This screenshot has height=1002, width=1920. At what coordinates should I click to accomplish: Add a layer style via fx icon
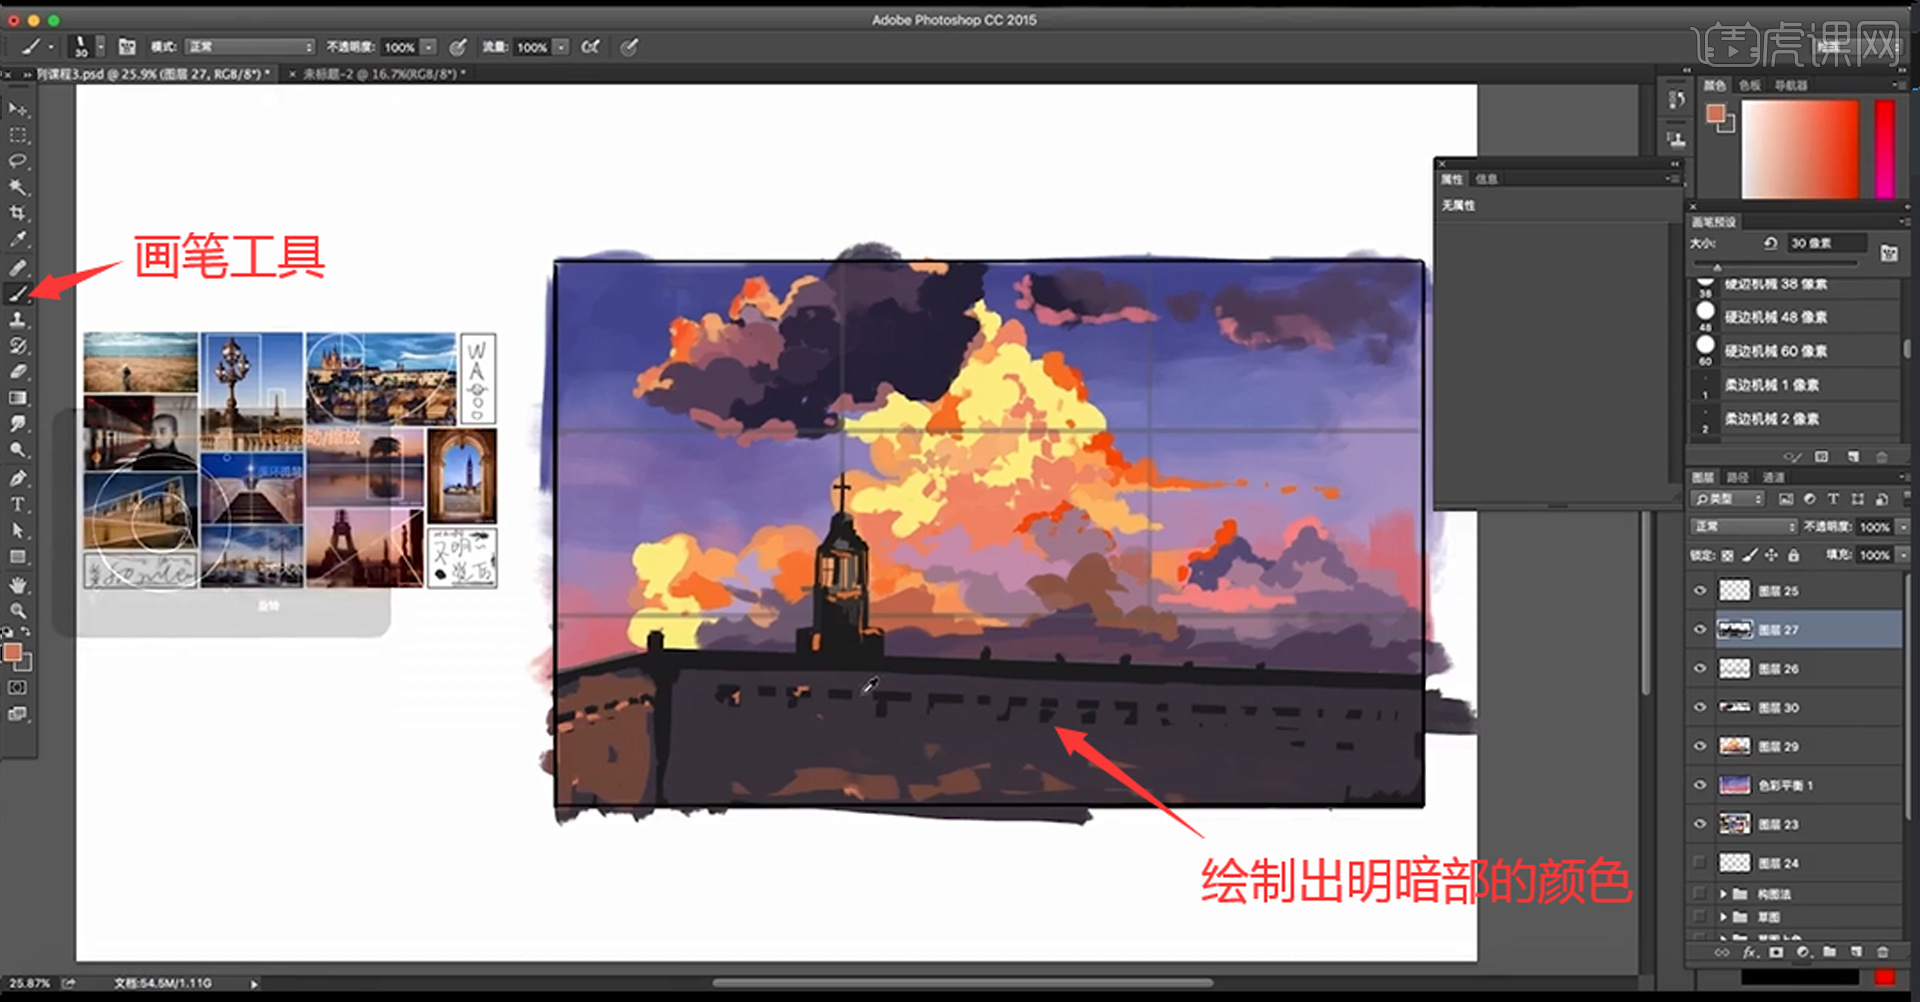pyautogui.click(x=1750, y=953)
